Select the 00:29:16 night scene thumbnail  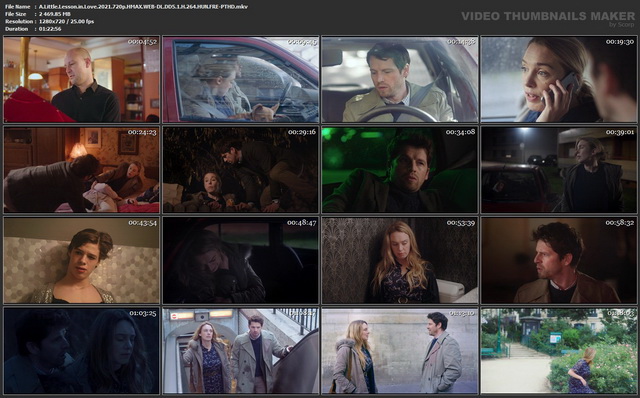pos(241,170)
